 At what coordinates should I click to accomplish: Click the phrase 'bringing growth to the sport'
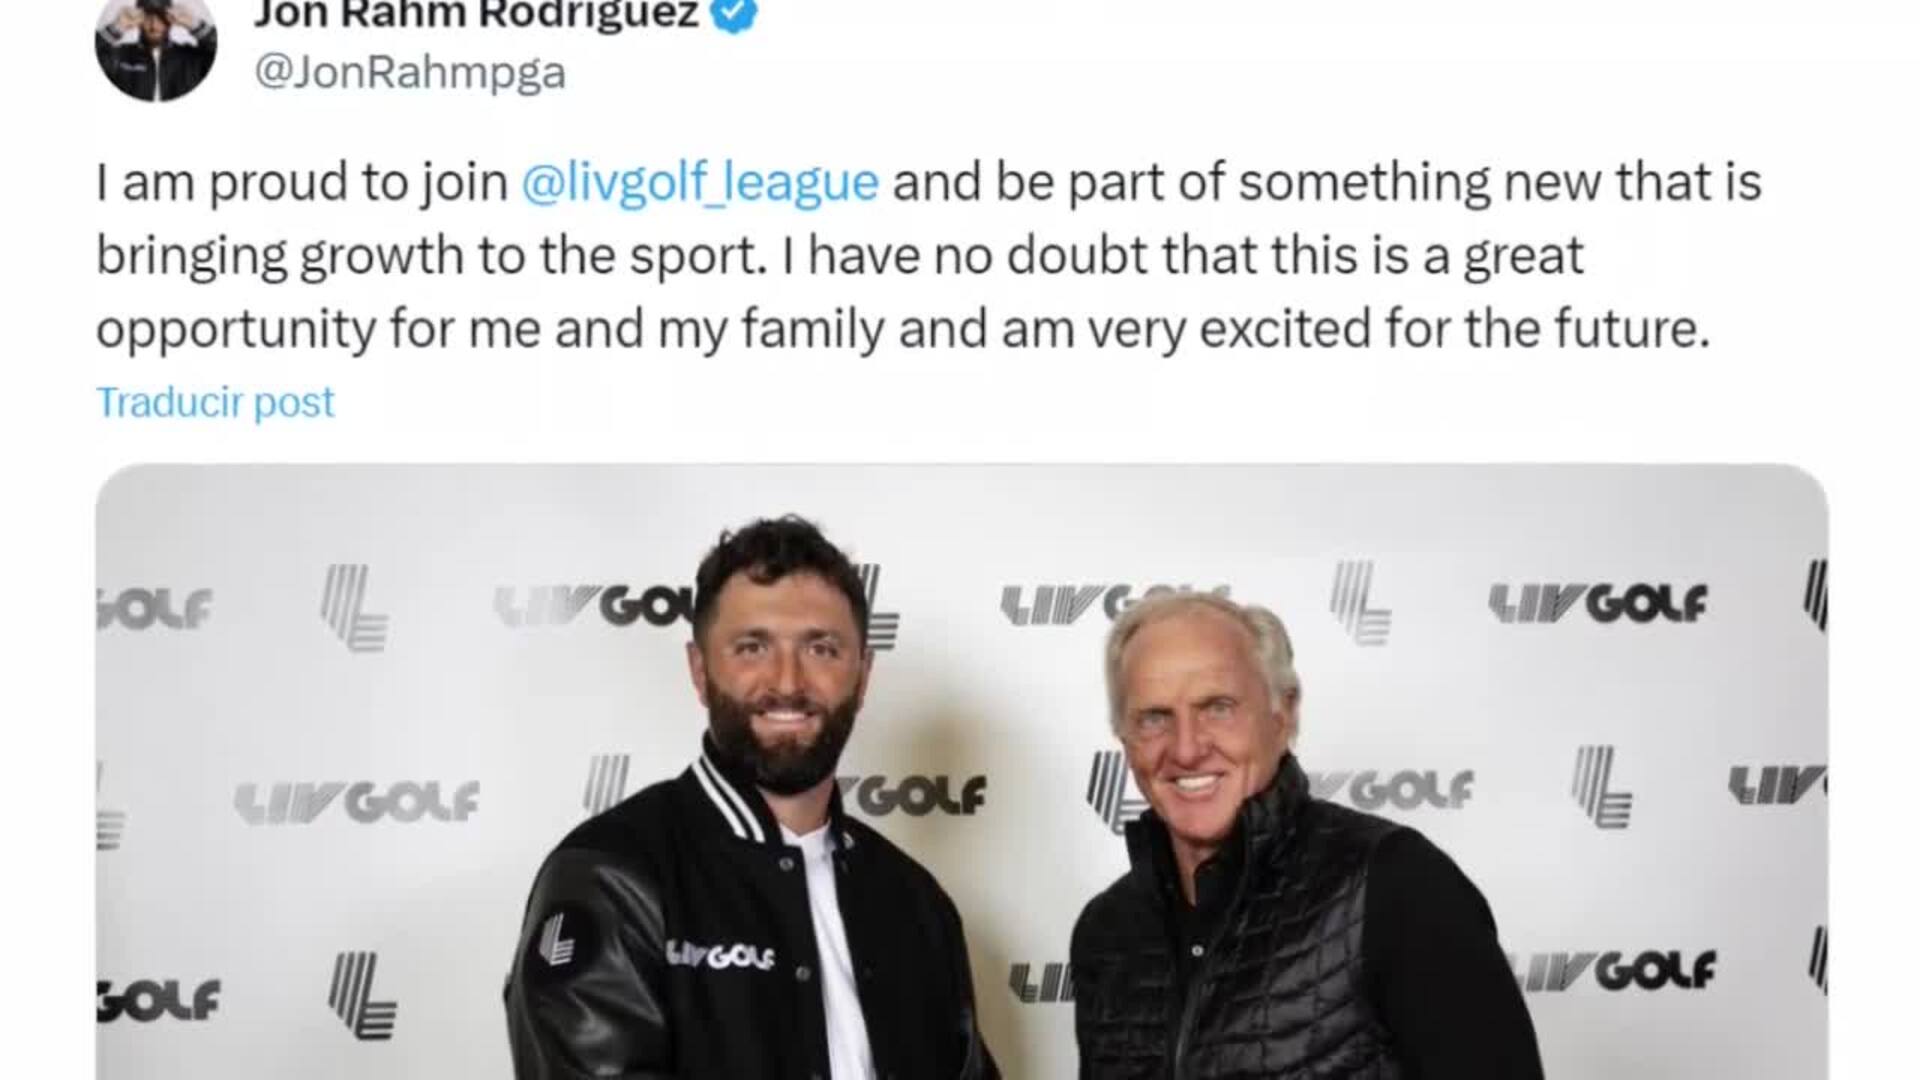(x=429, y=256)
